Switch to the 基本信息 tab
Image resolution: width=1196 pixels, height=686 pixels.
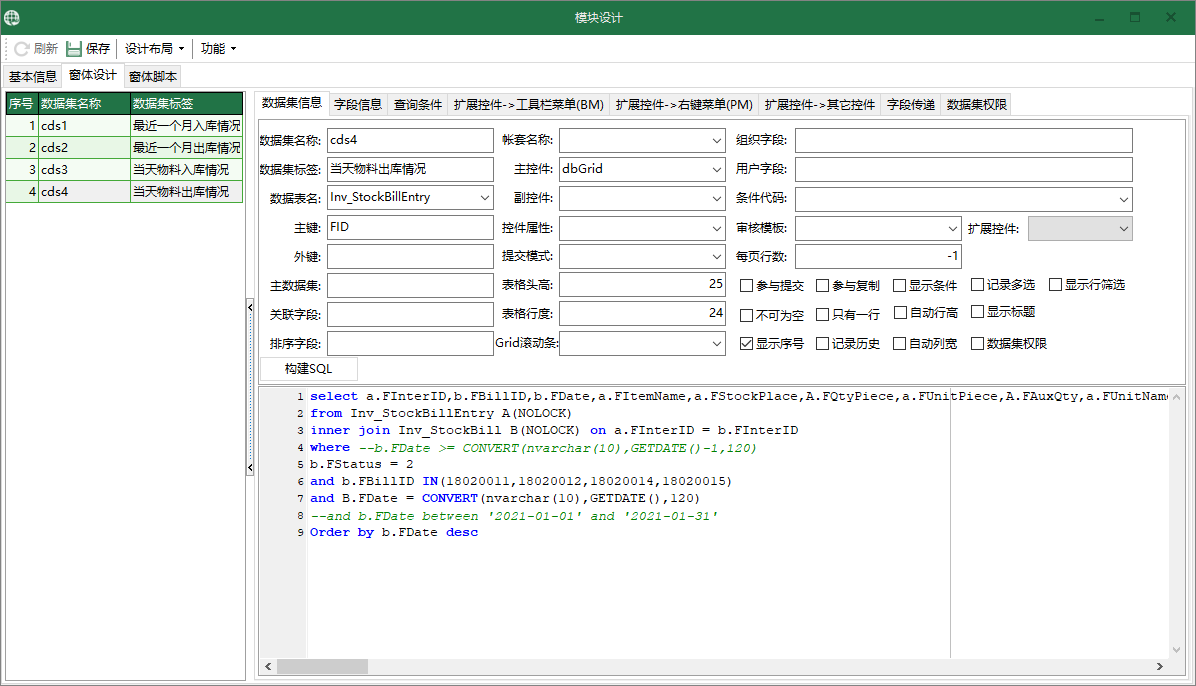pos(33,76)
